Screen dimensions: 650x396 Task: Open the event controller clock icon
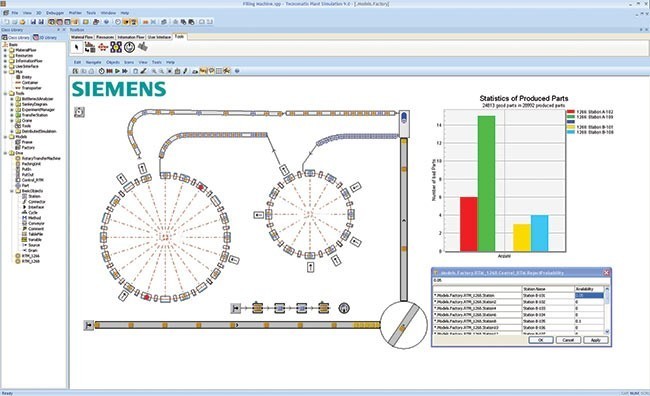tap(102, 71)
